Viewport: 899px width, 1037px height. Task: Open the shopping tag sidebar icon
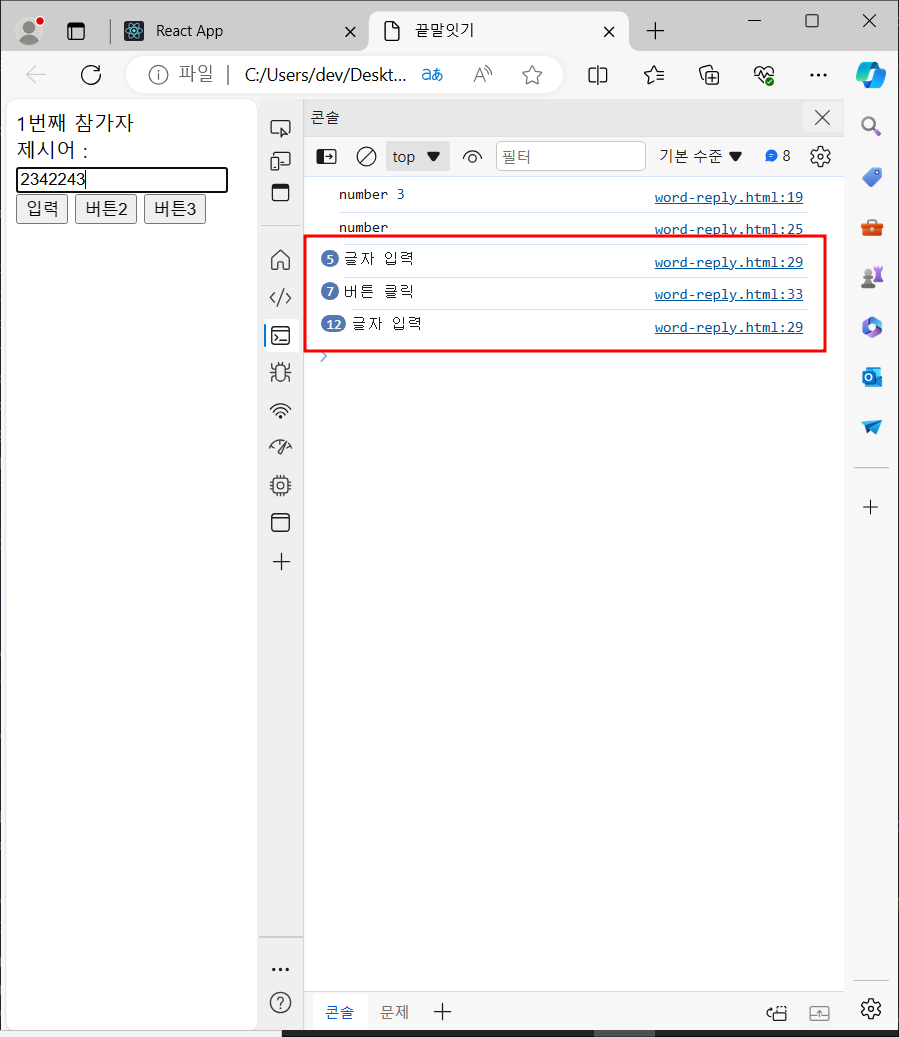(871, 177)
